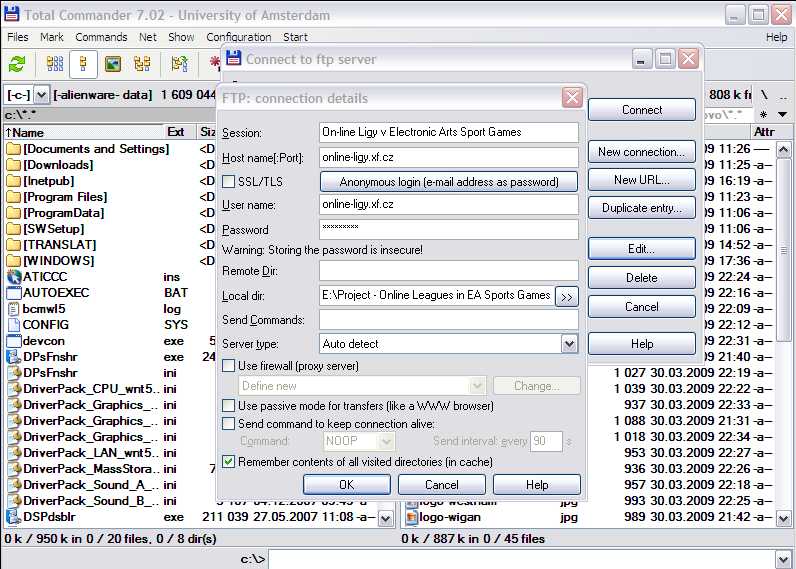Click the green Refresh arrows toolbar icon
The width and height of the screenshot is (796, 569).
[17, 64]
